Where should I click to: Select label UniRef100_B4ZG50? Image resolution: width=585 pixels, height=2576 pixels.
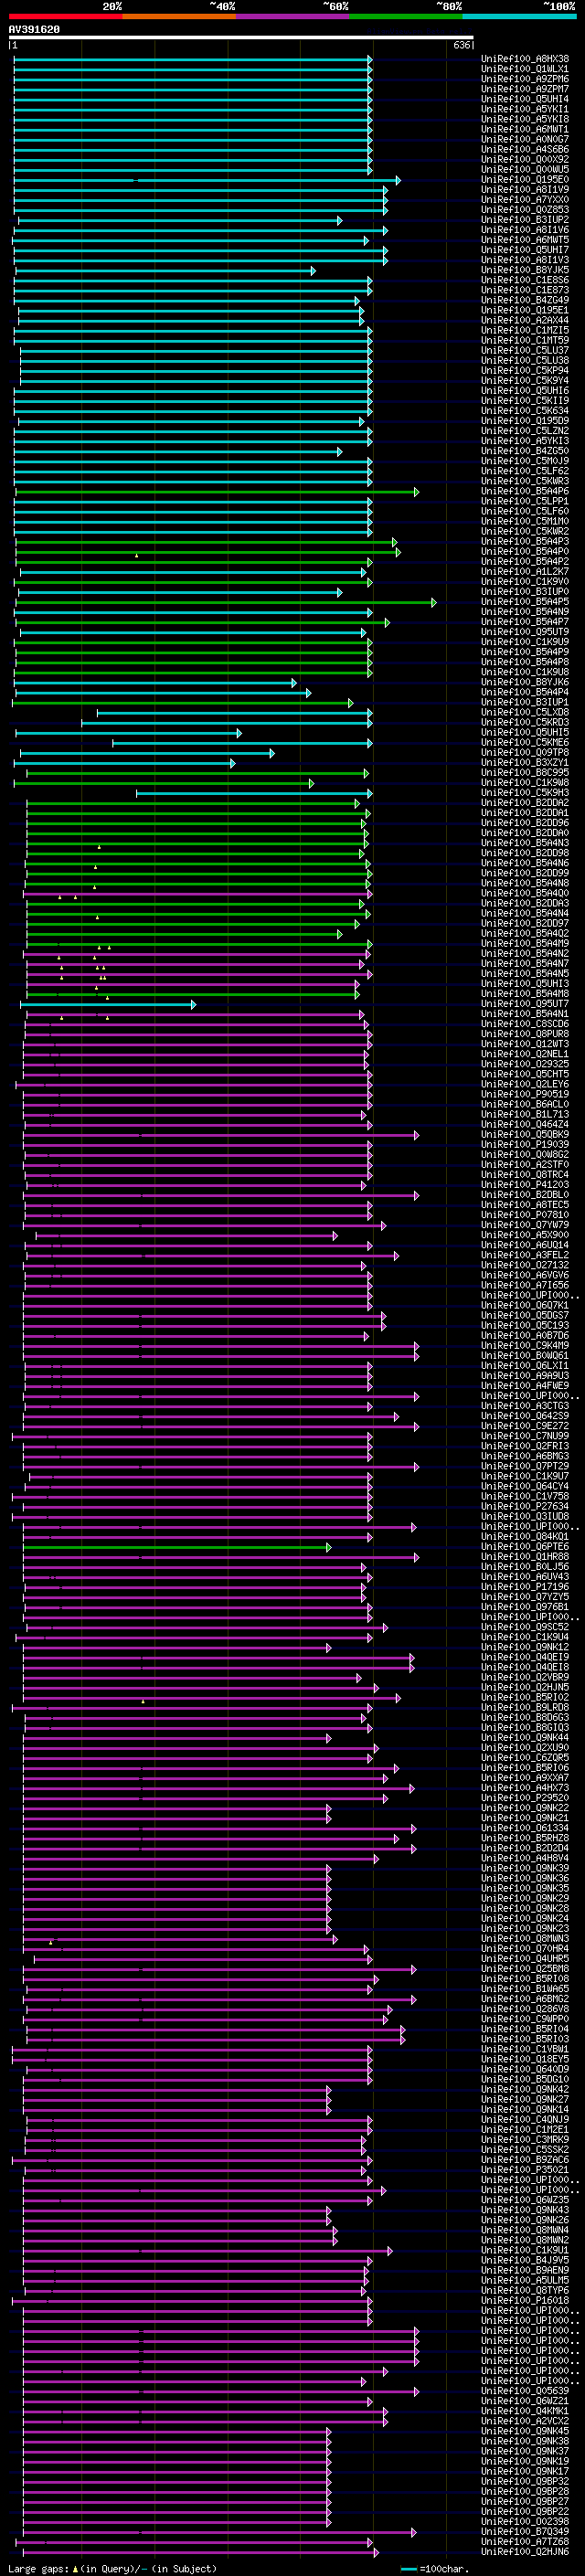coord(525,451)
